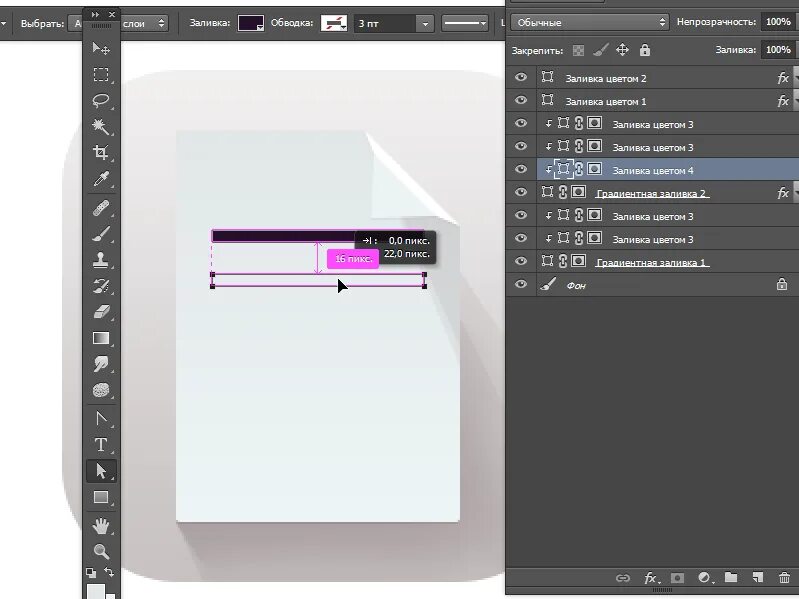Image resolution: width=799 pixels, height=599 pixels.
Task: Select the Eyedropper tool
Action: coord(101,179)
